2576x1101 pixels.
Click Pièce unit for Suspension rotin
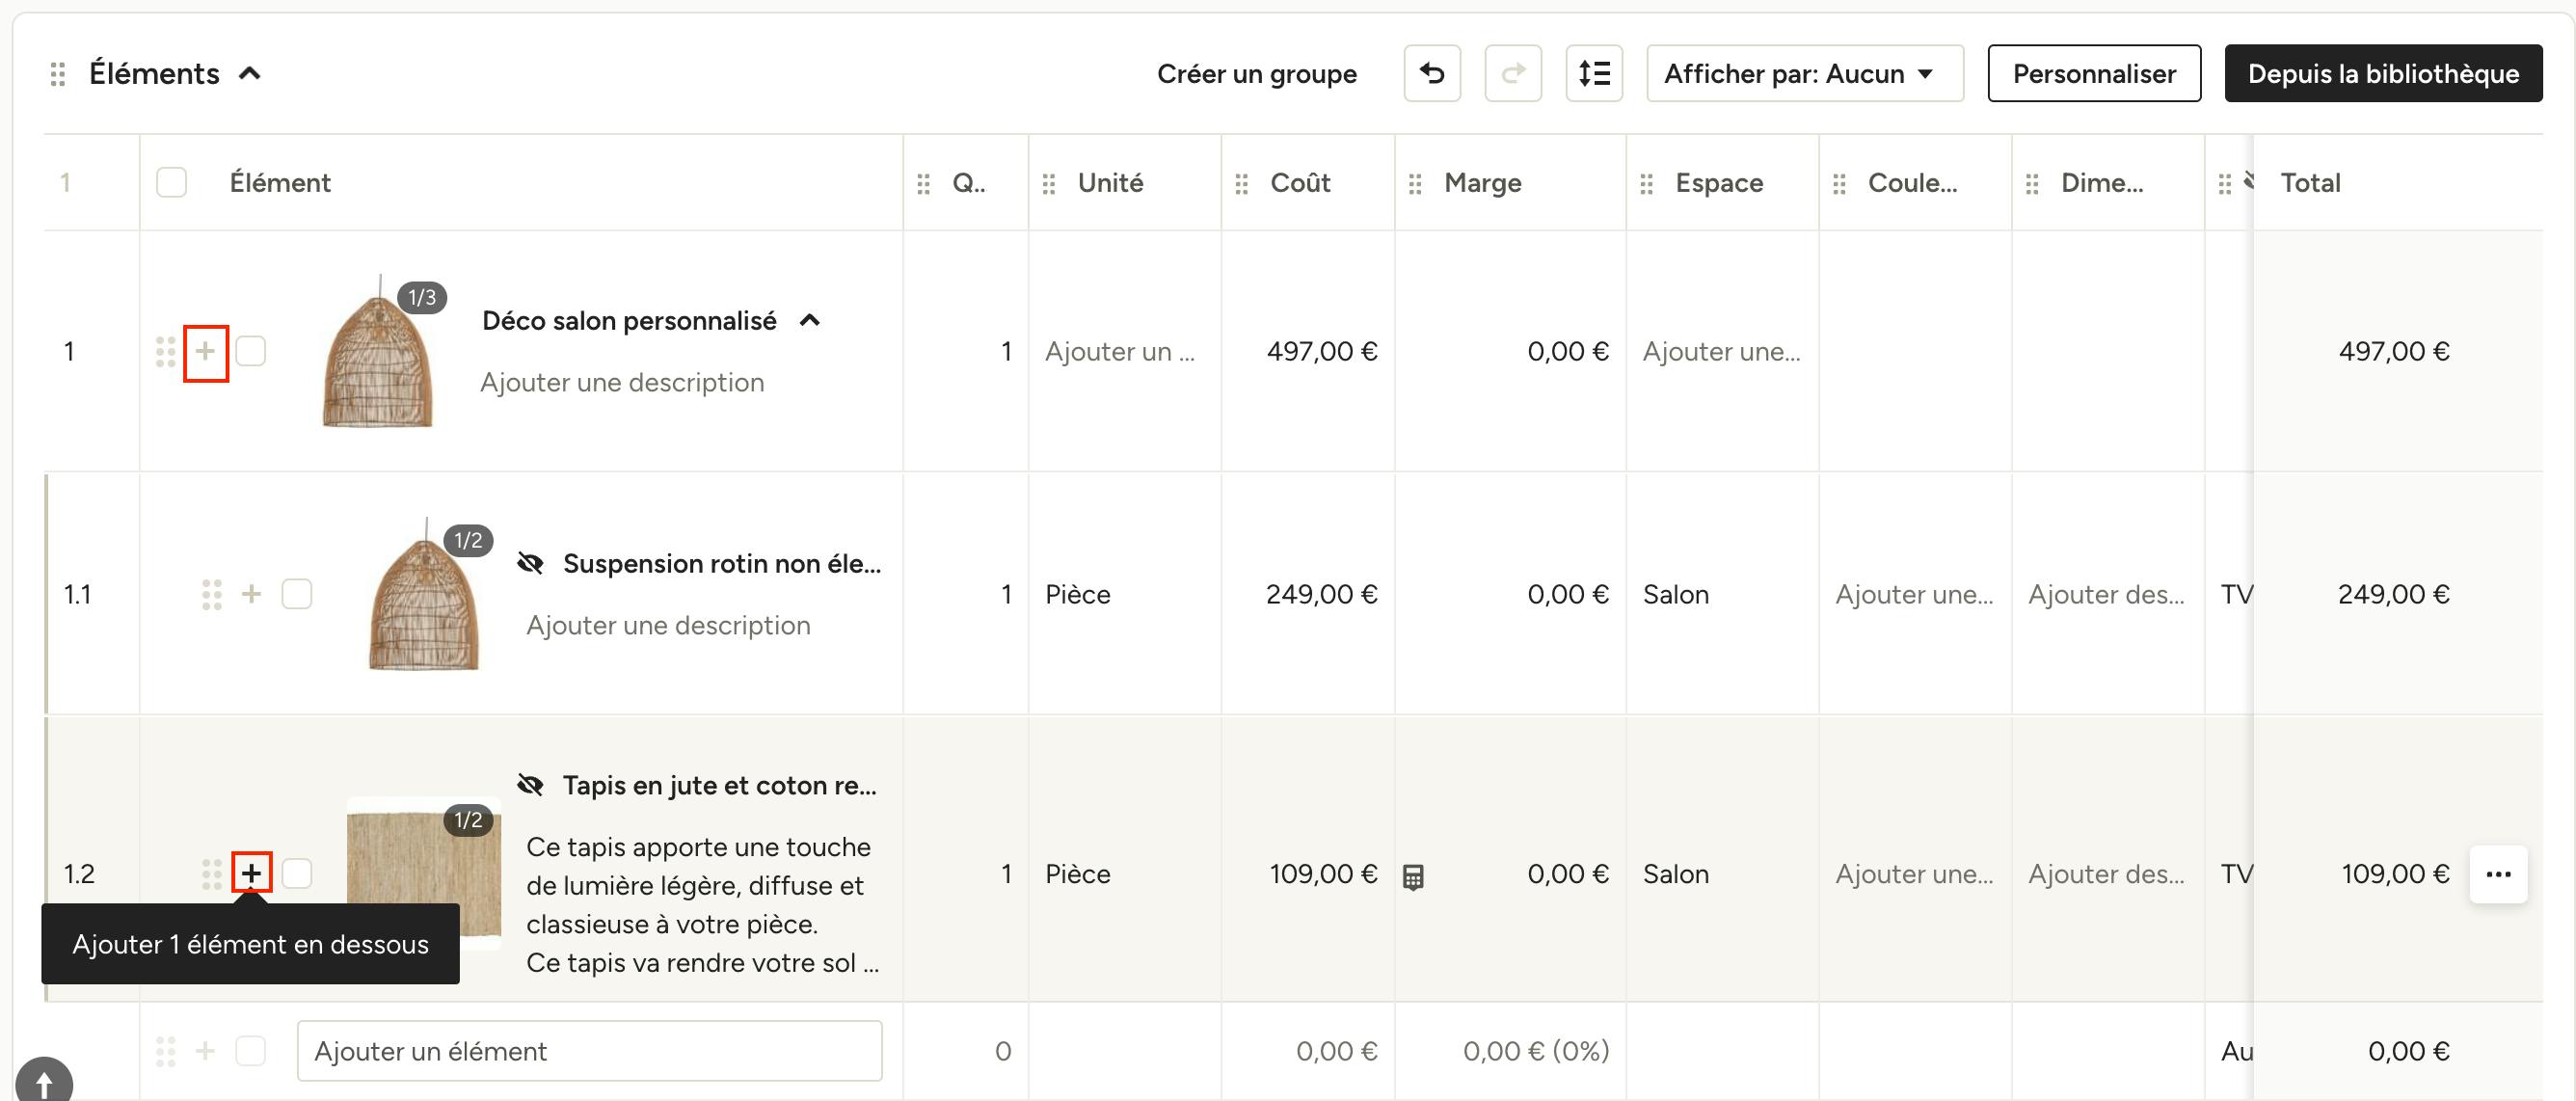[x=1078, y=595]
